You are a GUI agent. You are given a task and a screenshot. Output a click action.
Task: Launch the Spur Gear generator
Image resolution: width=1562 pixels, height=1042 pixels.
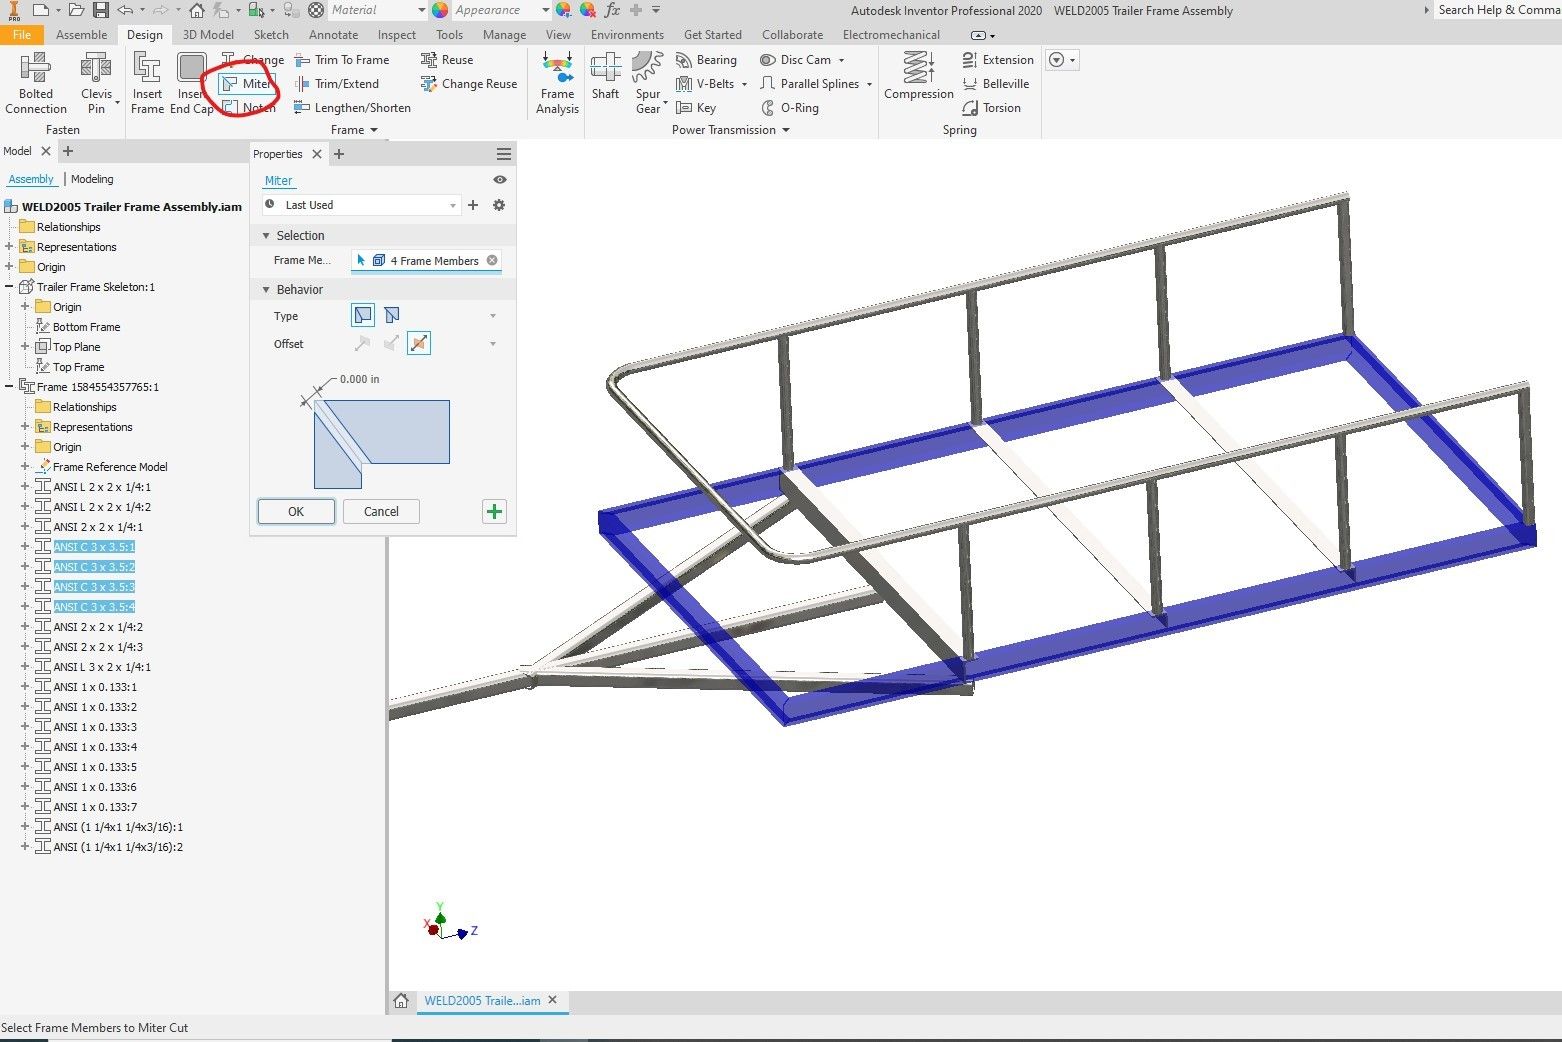pyautogui.click(x=648, y=83)
